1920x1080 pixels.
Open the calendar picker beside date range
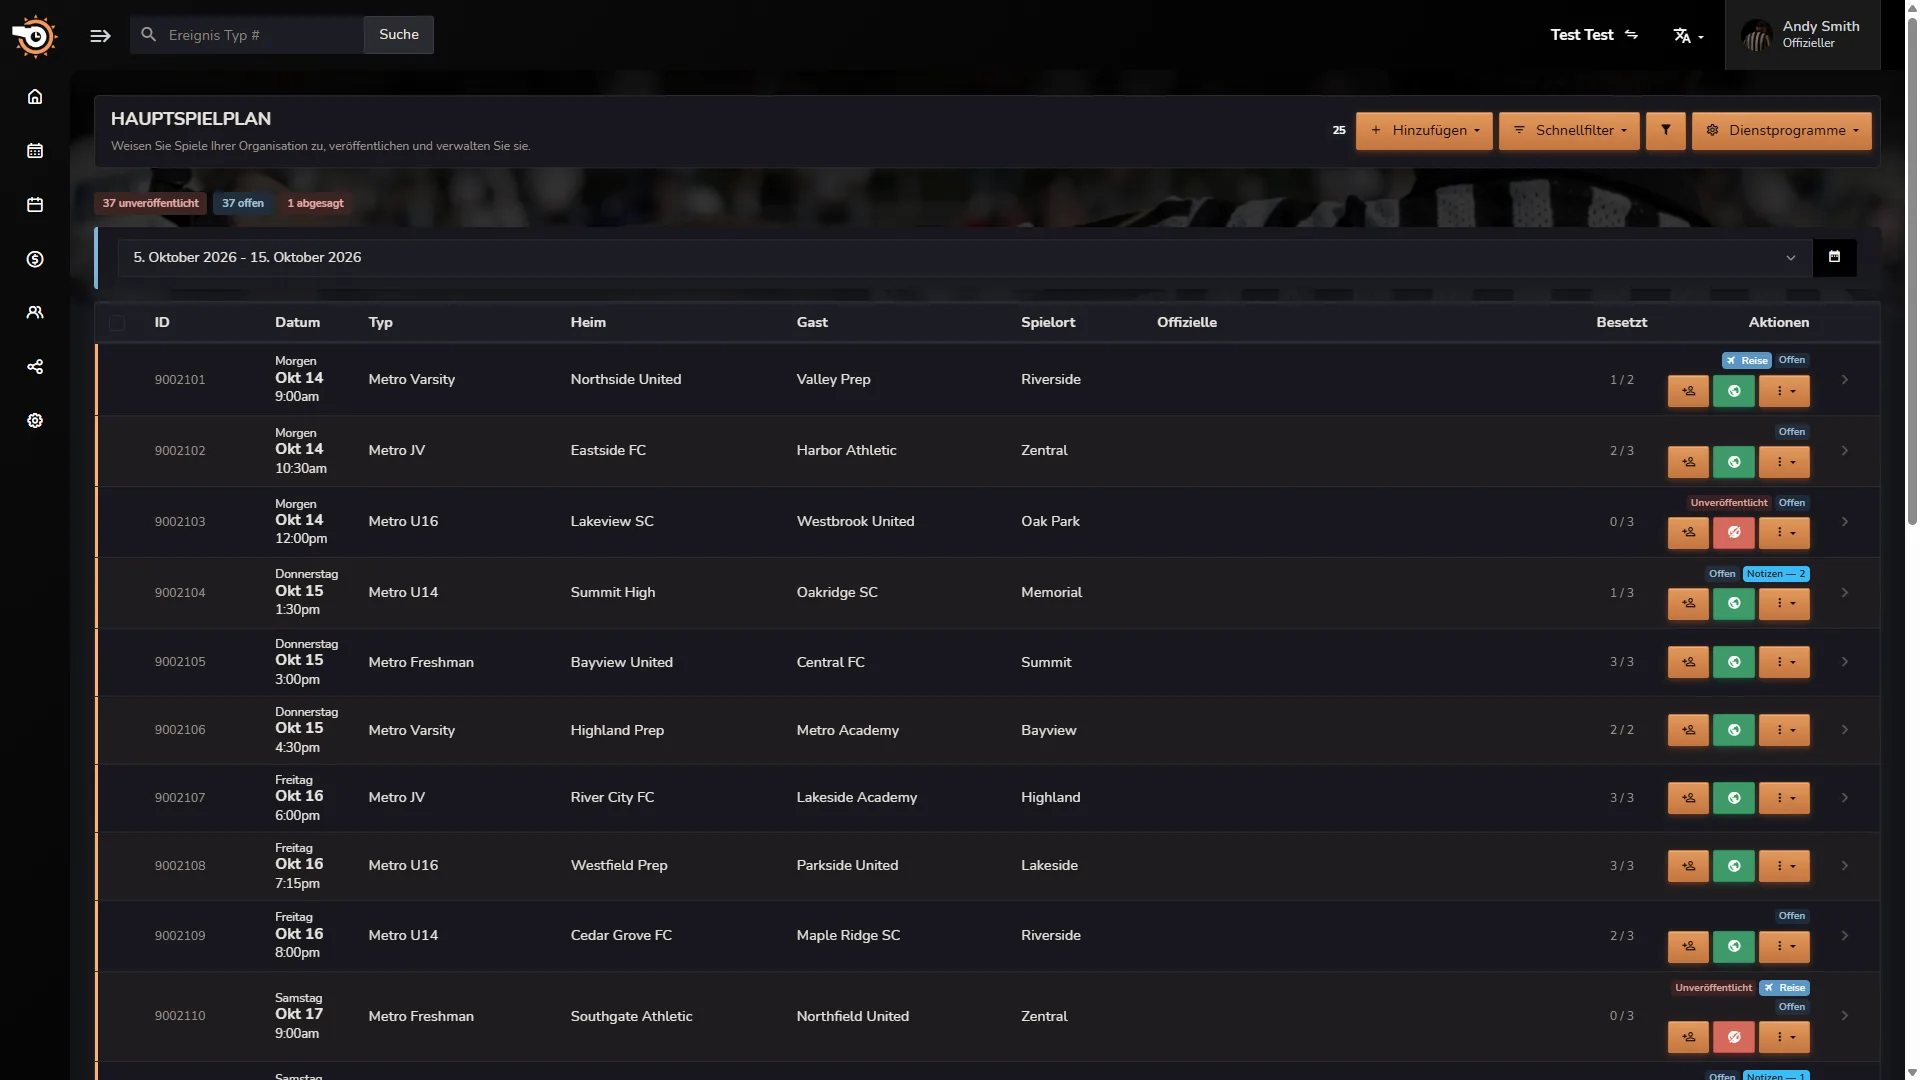click(x=1834, y=257)
